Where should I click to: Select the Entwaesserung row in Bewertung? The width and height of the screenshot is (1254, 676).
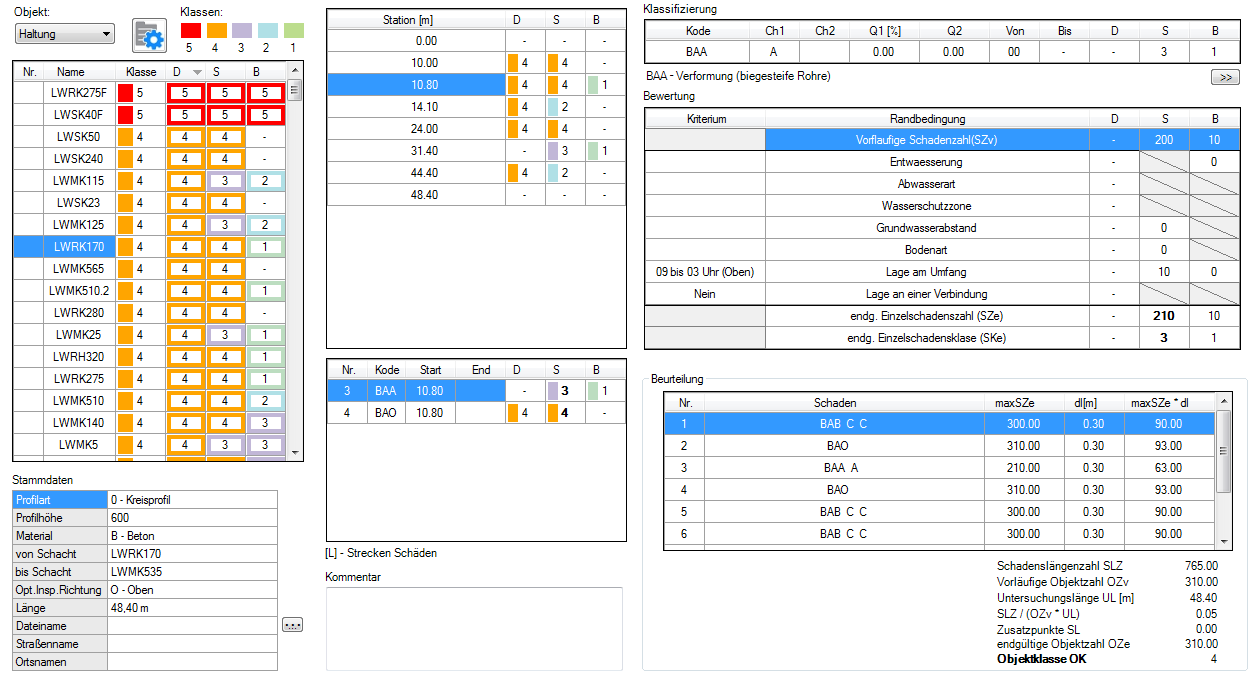pyautogui.click(x=926, y=162)
